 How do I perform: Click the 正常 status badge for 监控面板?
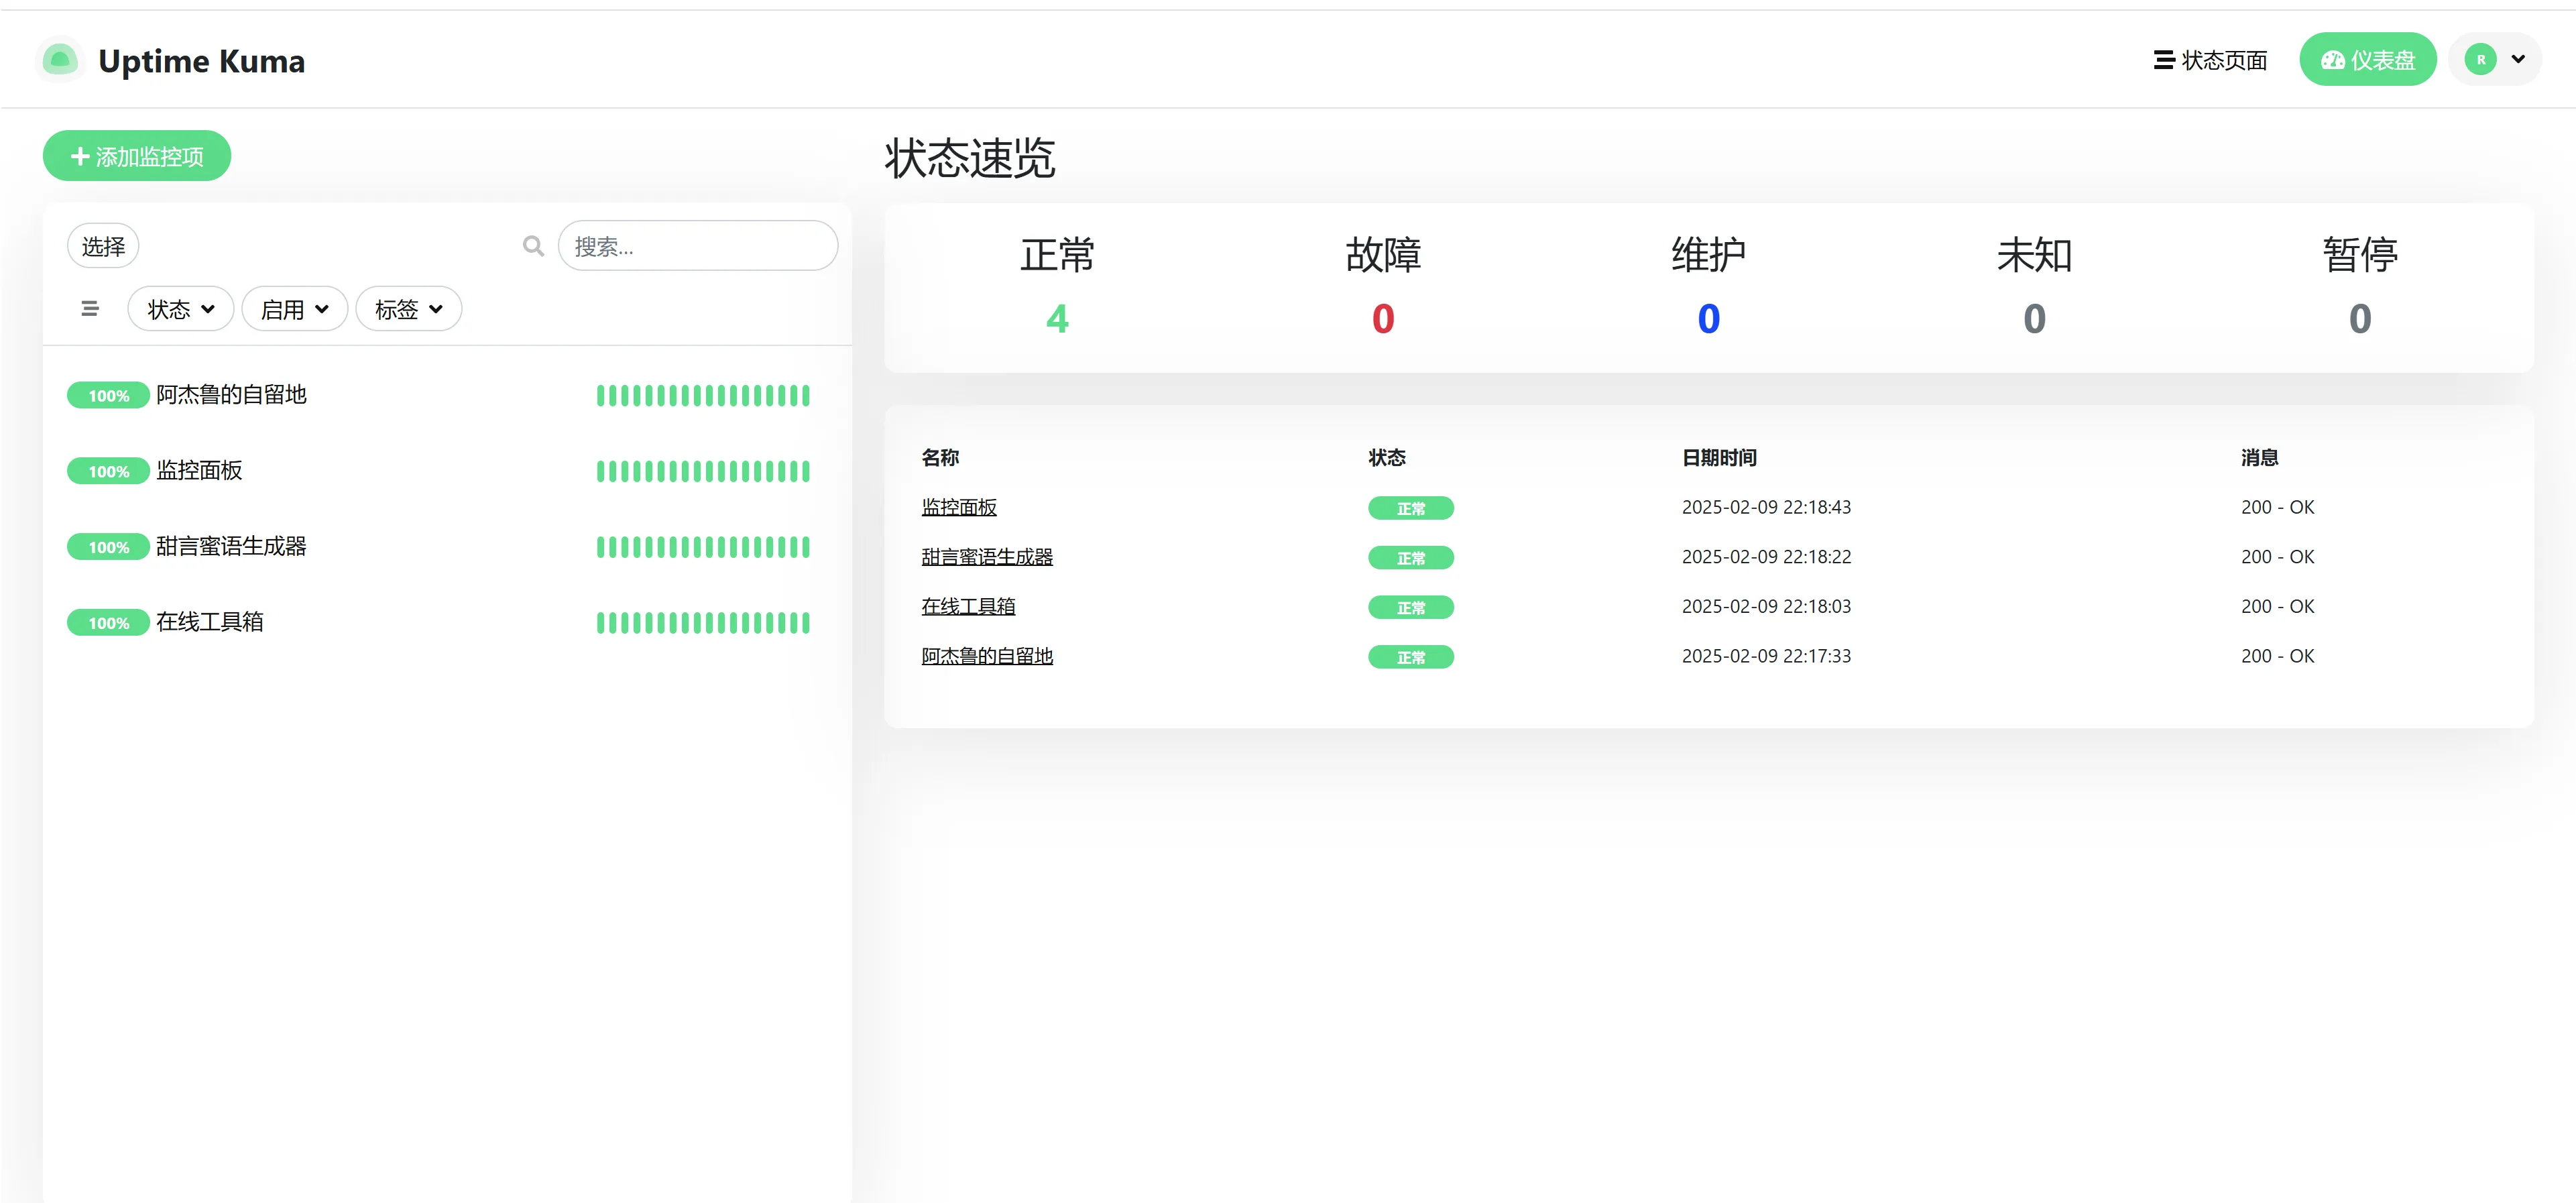[x=1410, y=509]
